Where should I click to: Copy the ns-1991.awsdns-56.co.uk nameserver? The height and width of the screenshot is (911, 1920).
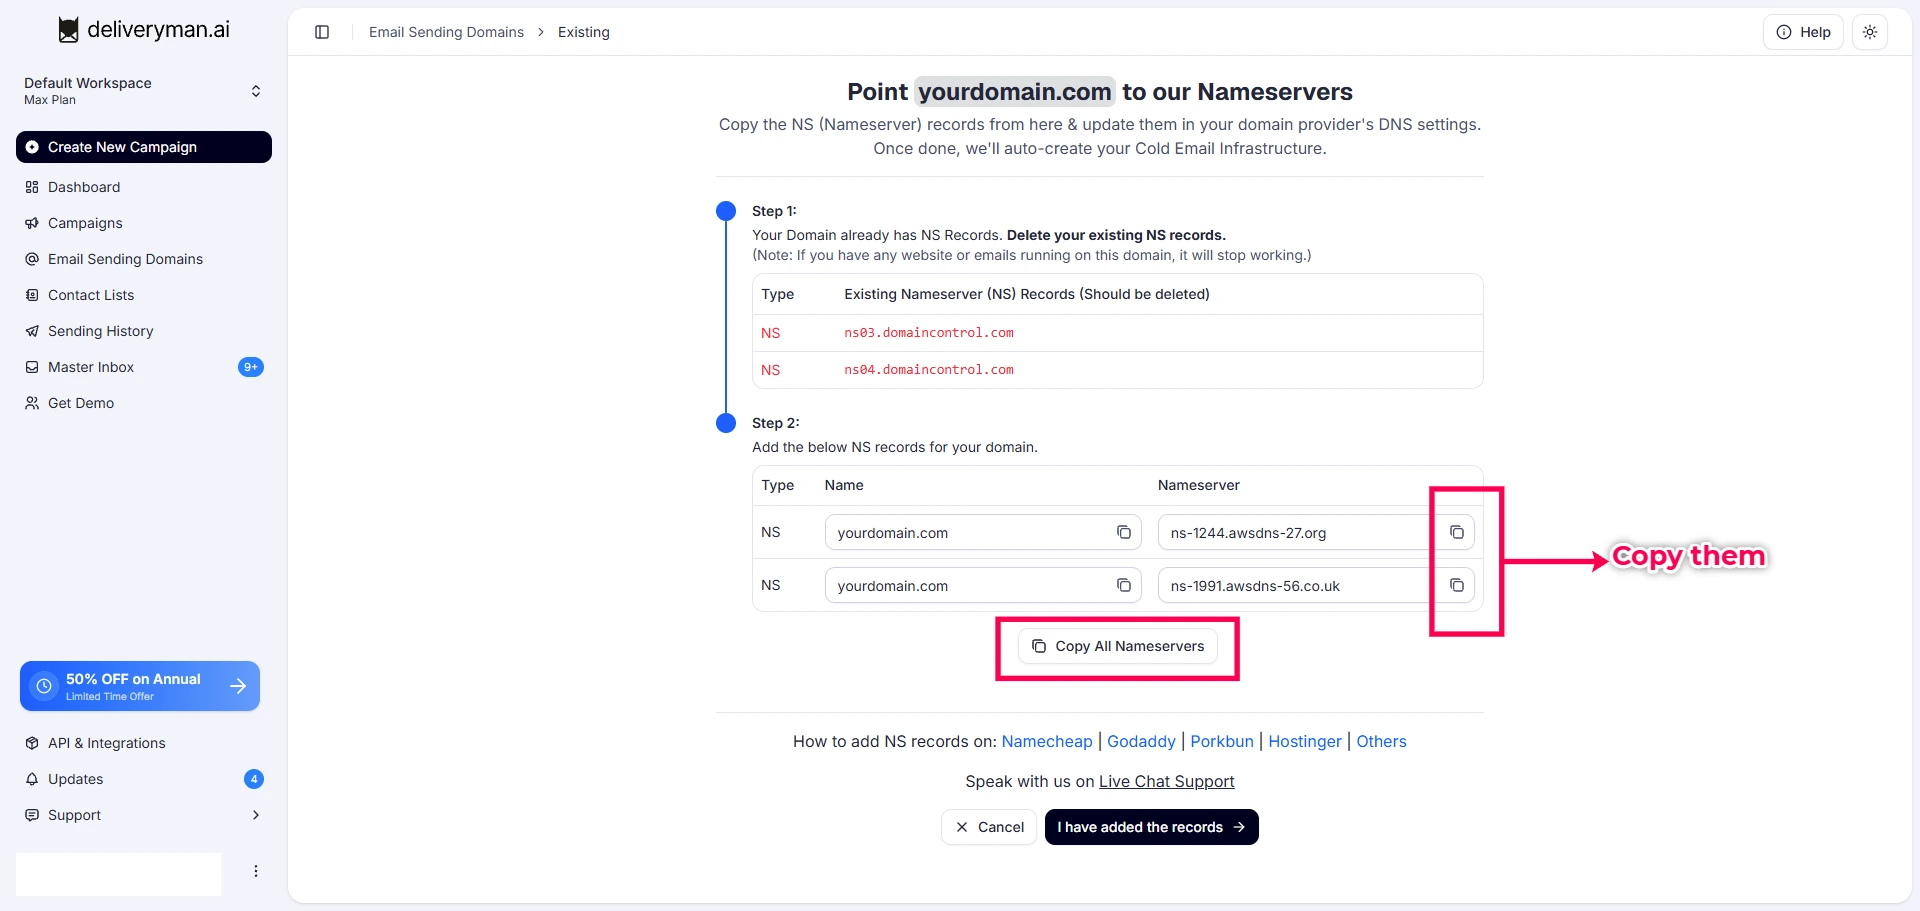tap(1457, 585)
